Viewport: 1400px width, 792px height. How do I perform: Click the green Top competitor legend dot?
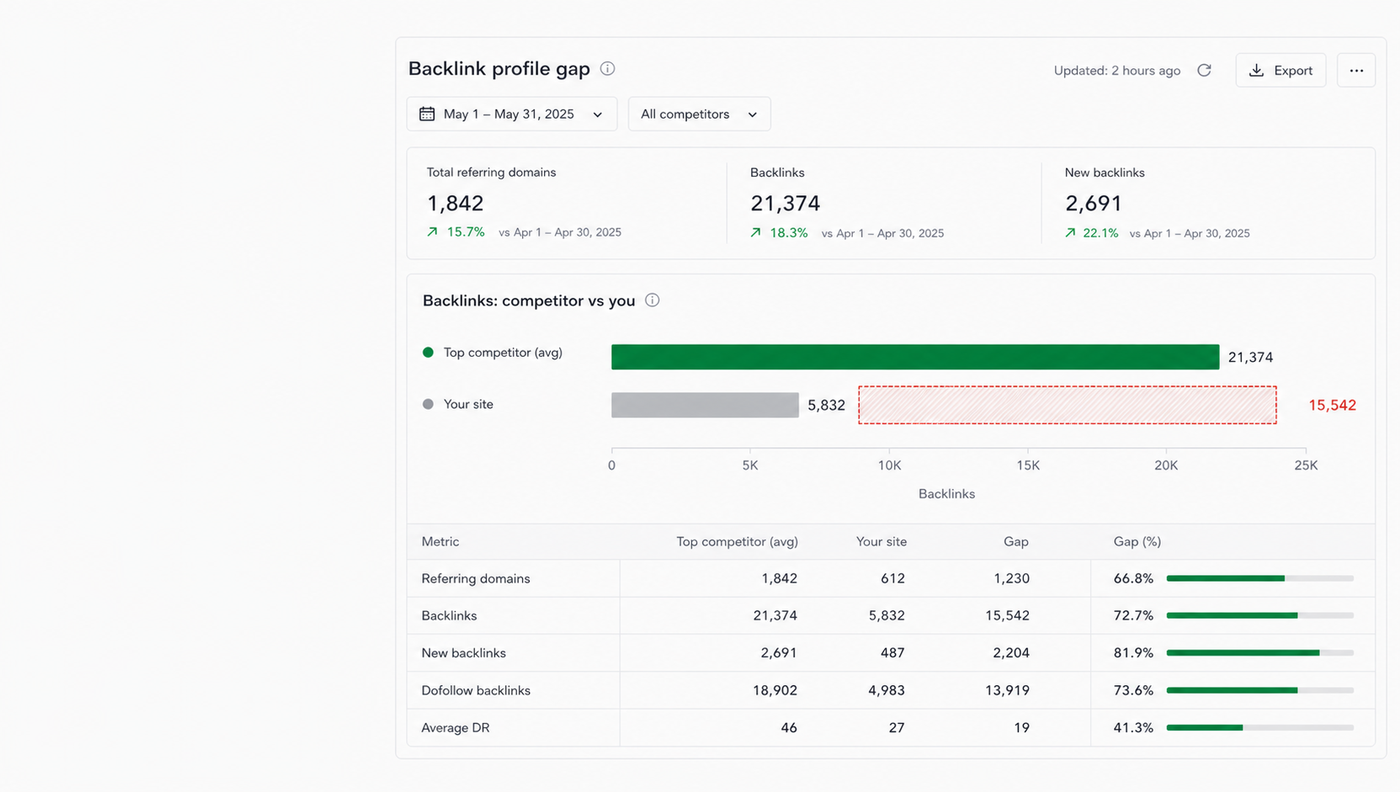point(428,352)
